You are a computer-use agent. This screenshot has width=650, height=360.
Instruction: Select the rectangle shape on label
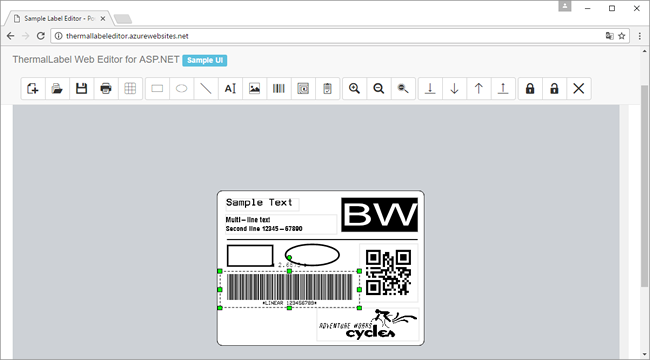250,255
